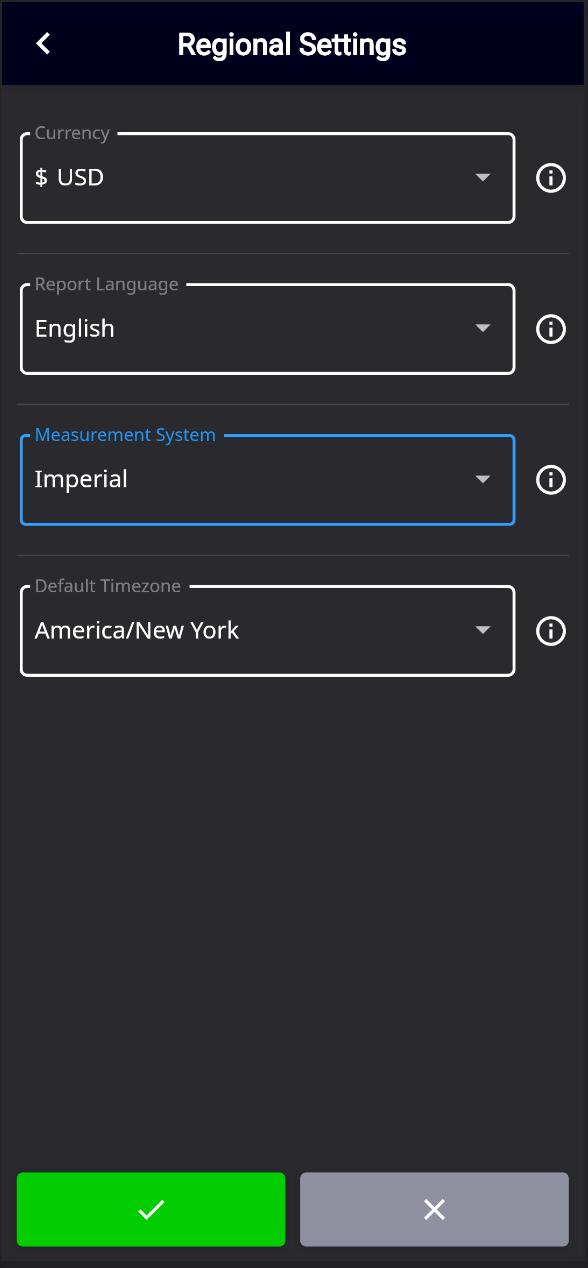Choose the Imperial measurement field
This screenshot has width=588, height=1268.
pos(268,480)
